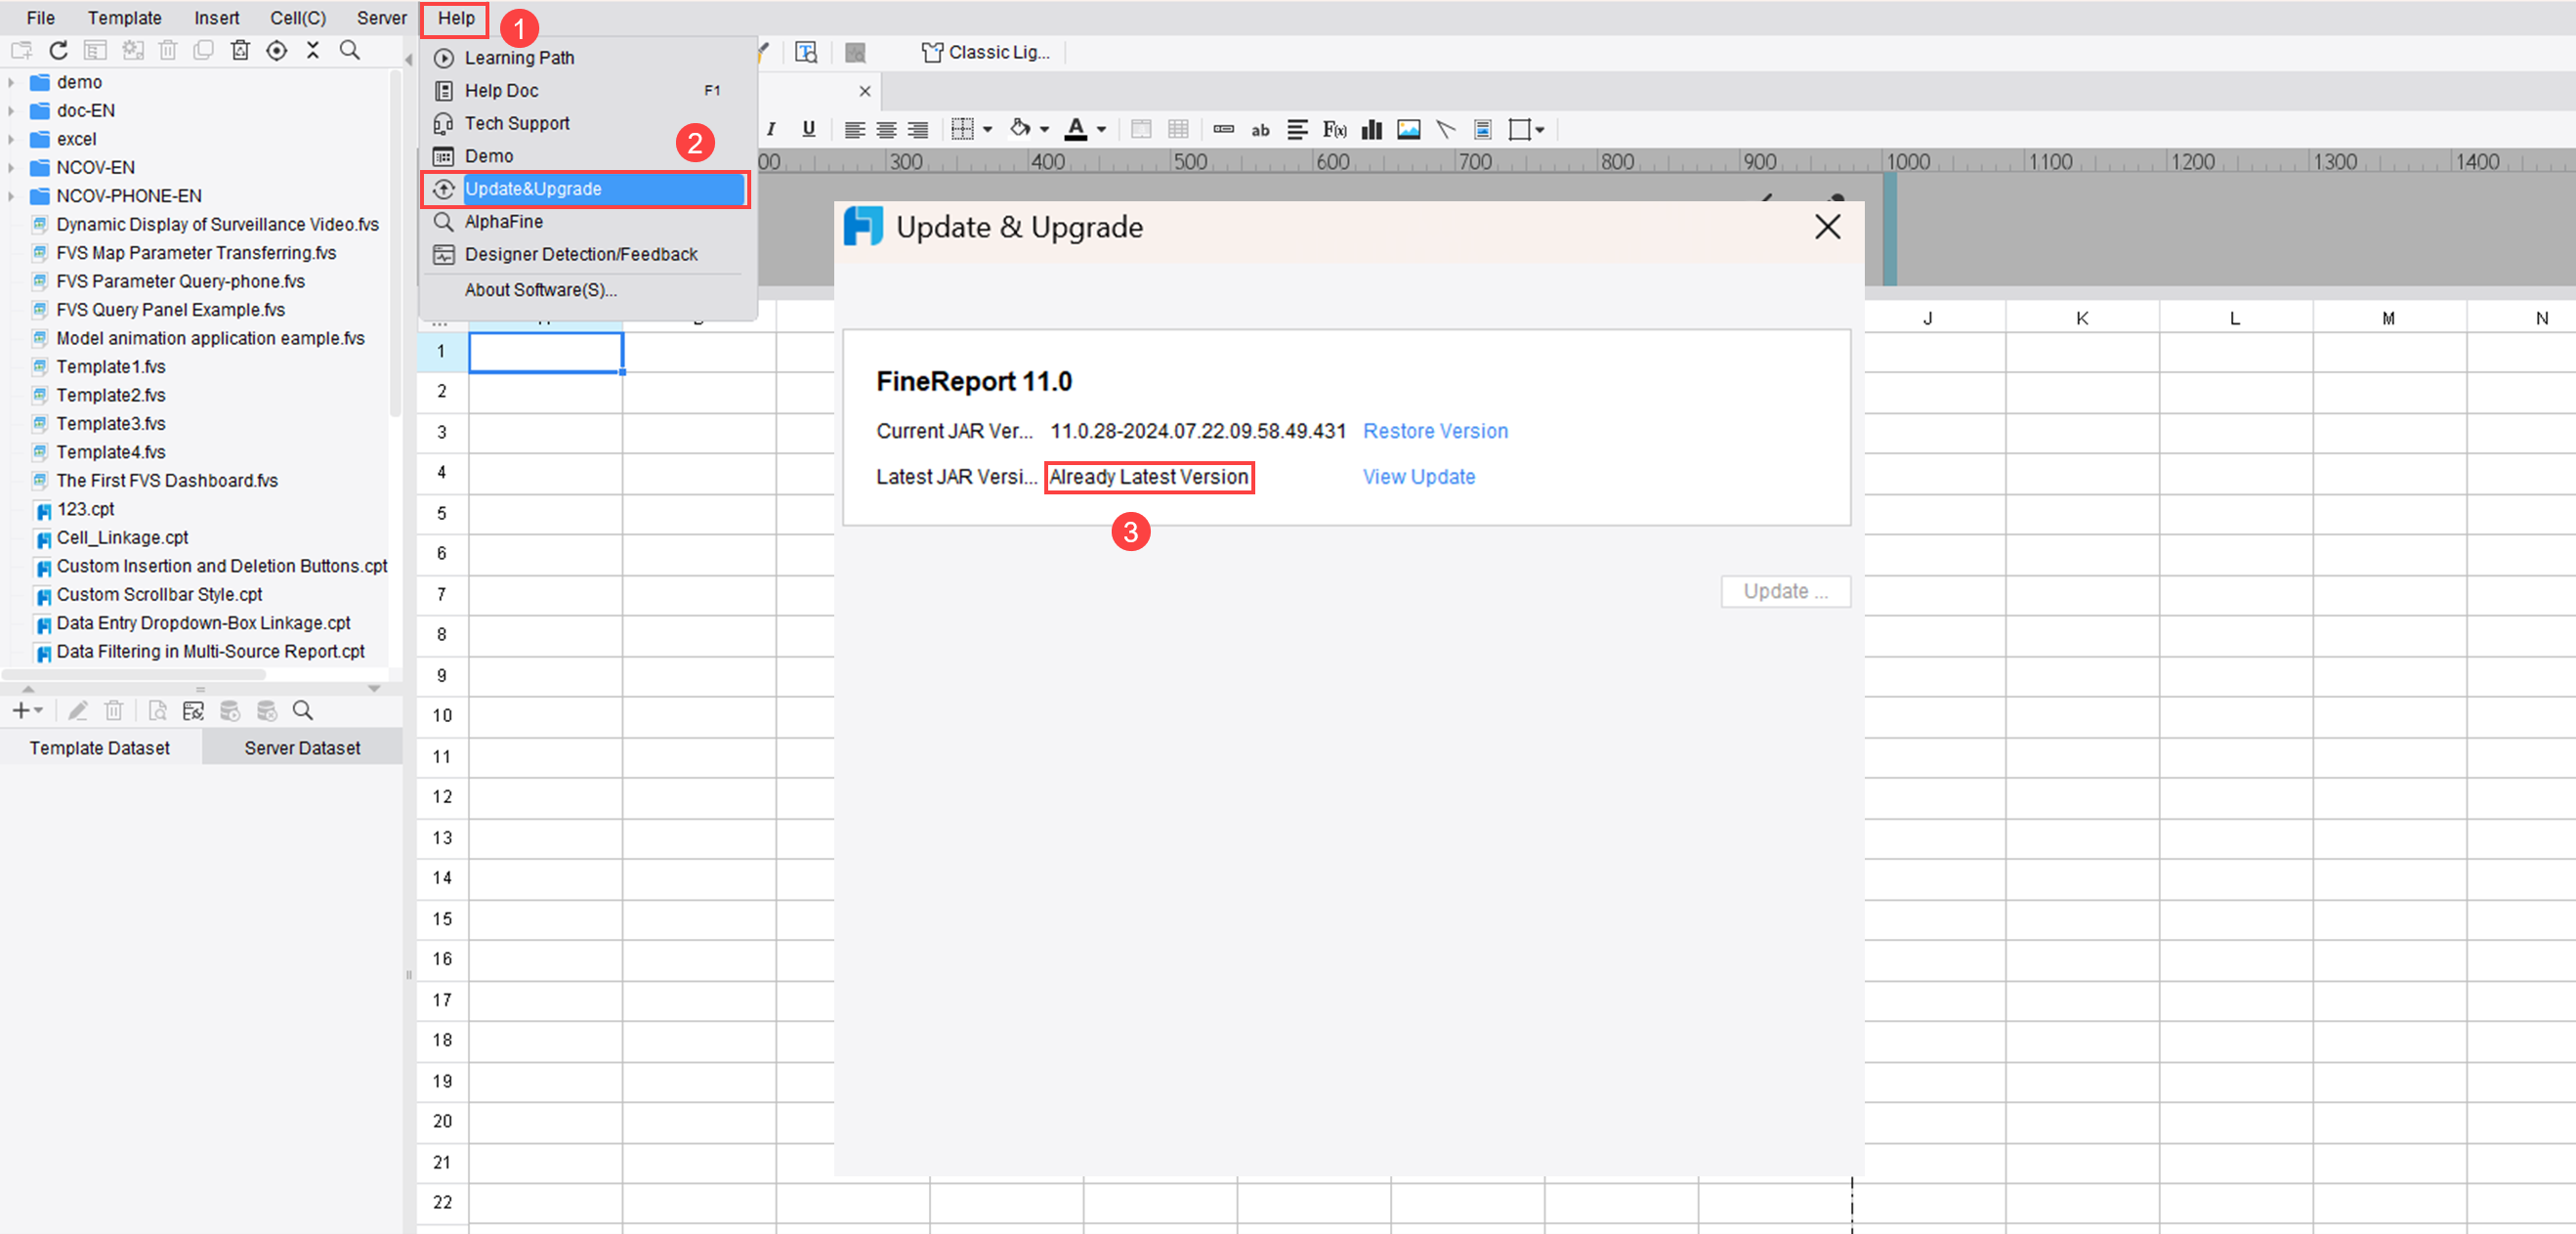This screenshot has width=2576, height=1234.
Task: Insert a chart using the bar chart icon
Action: (x=1372, y=130)
